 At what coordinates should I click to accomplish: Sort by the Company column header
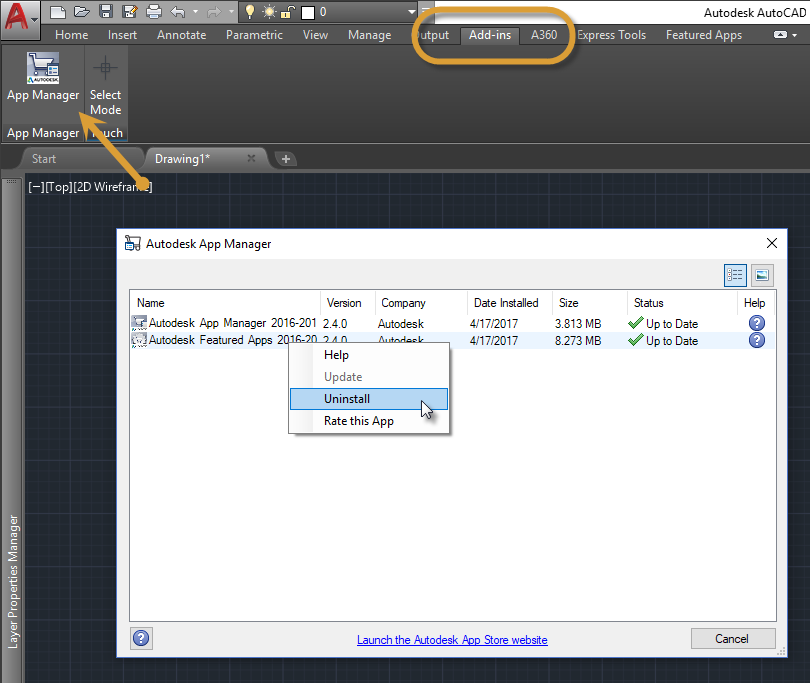click(421, 303)
